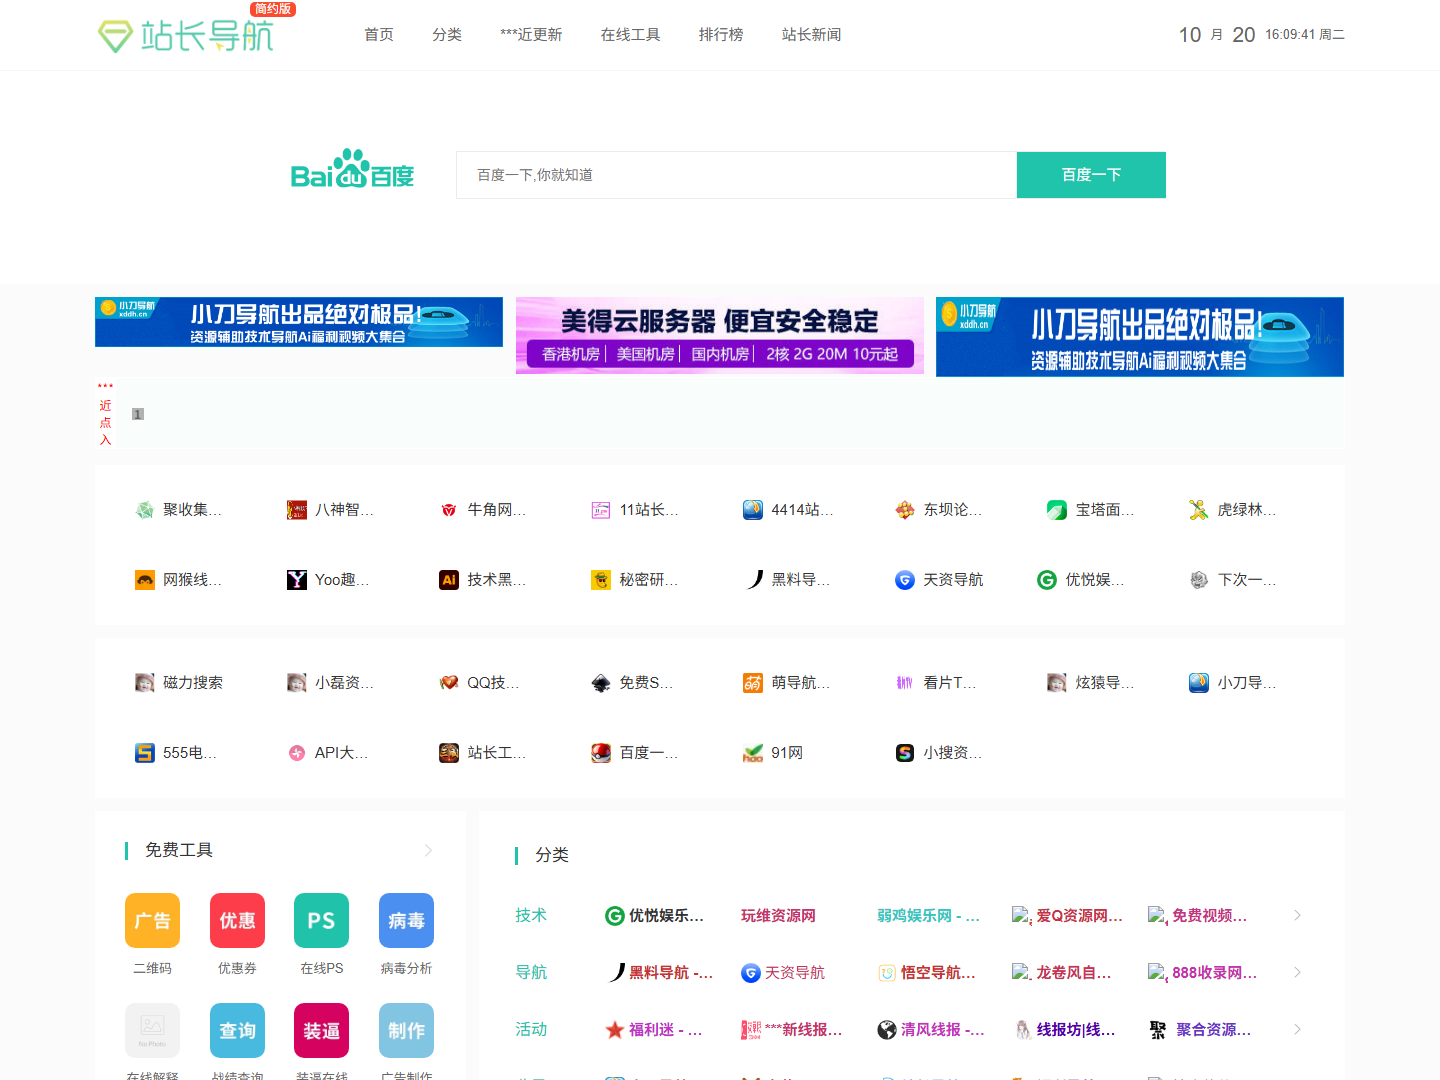Image resolution: width=1440 pixels, height=1080 pixels.
Task: Click the left 小刀导航 banner ad
Action: (299, 322)
